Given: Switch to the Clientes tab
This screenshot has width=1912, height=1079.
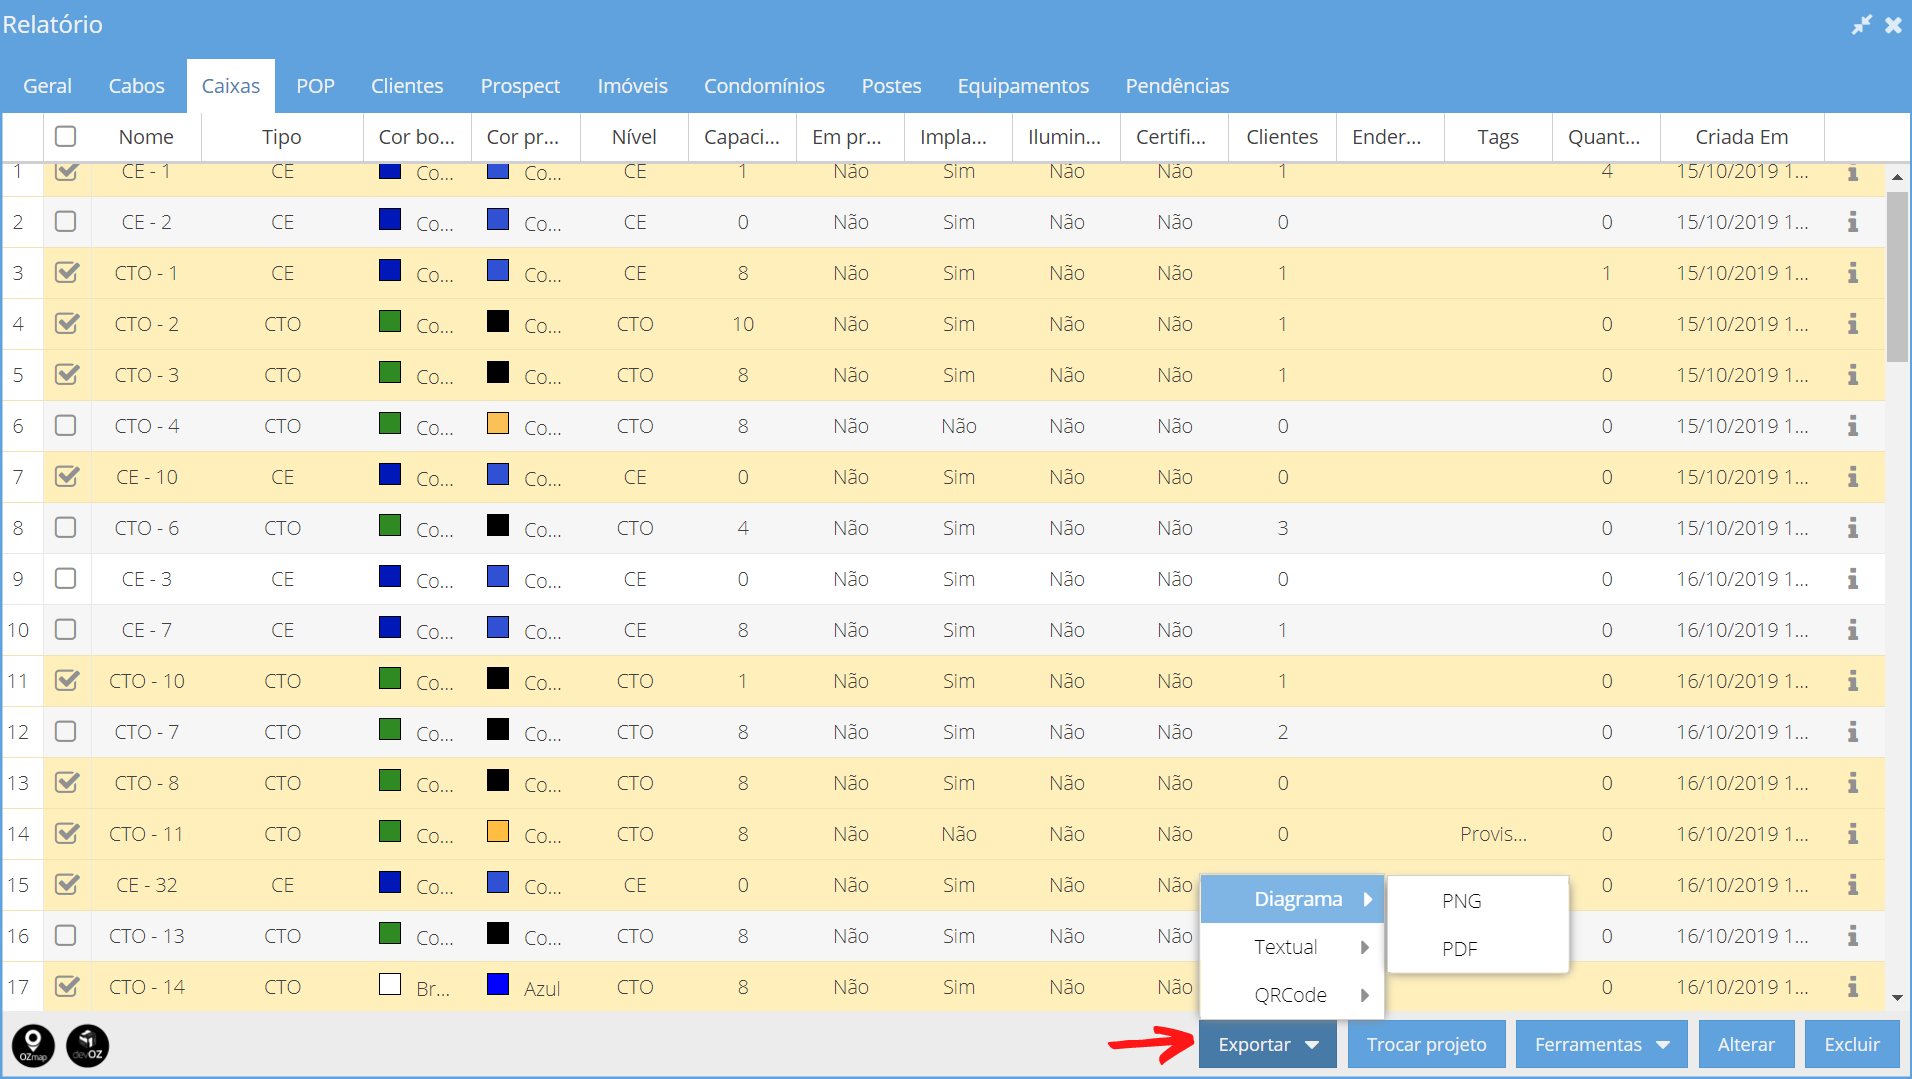Looking at the screenshot, I should [x=407, y=86].
